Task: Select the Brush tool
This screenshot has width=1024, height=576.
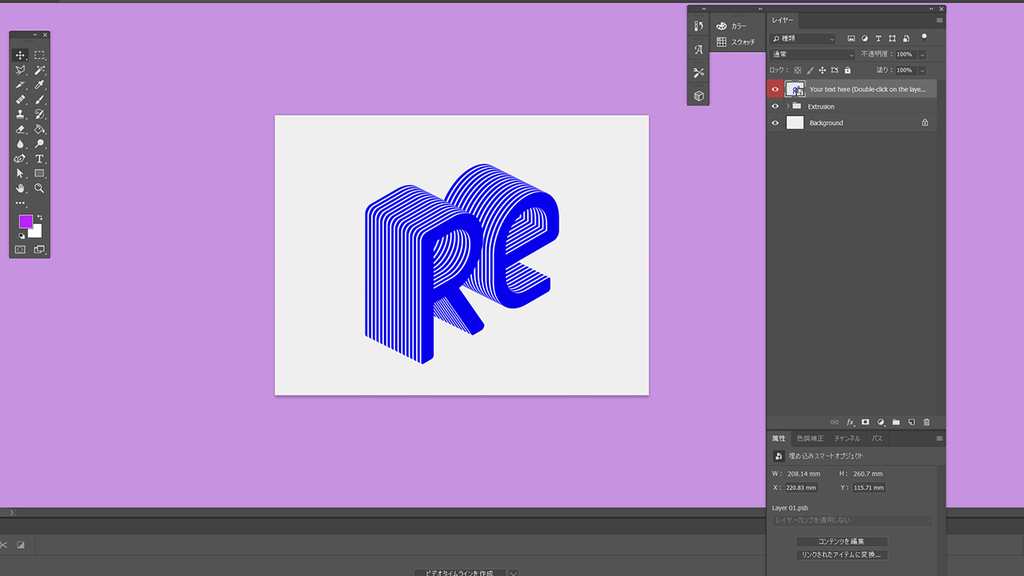Action: pyautogui.click(x=39, y=100)
